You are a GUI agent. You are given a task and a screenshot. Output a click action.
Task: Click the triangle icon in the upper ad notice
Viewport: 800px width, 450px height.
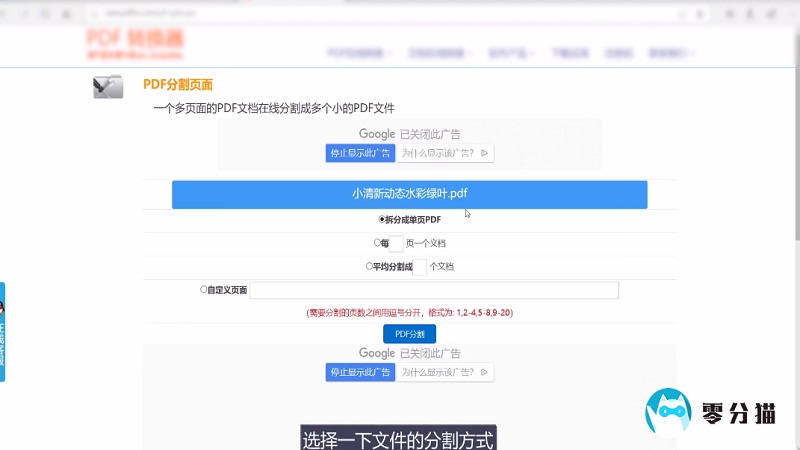(x=484, y=153)
